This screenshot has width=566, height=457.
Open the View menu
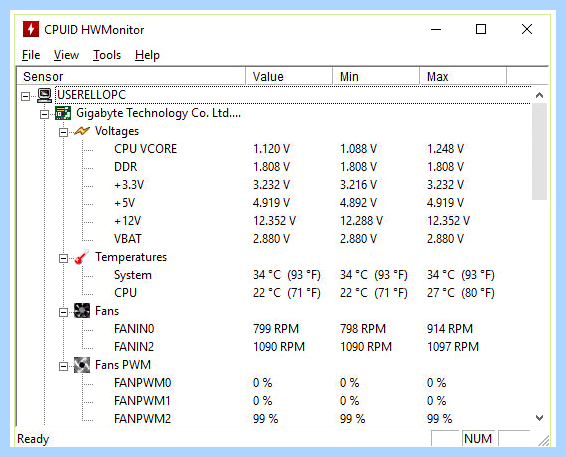[66, 55]
